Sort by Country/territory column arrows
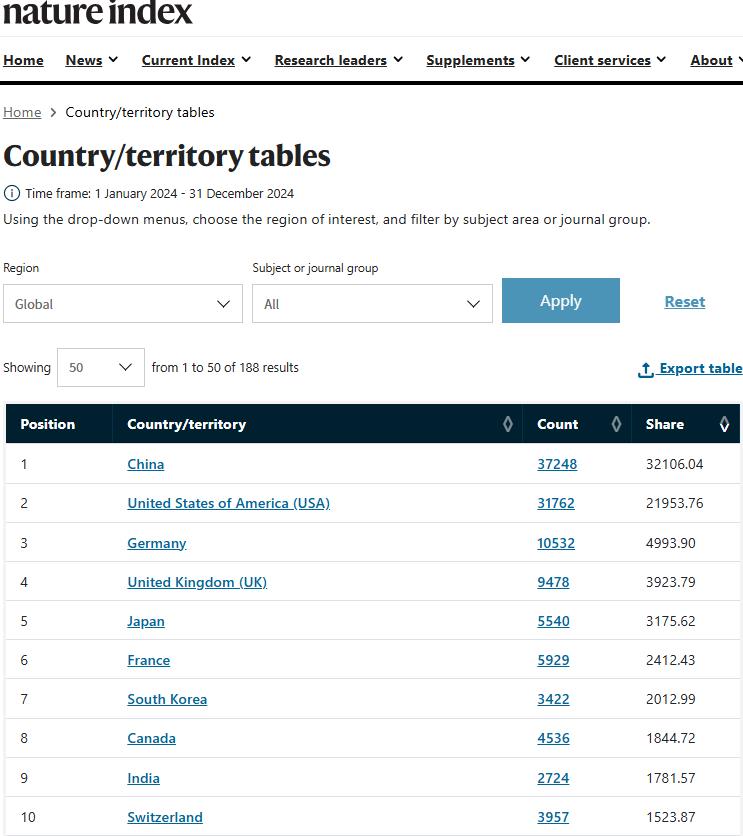Viewport: 743px width, 836px height. (x=508, y=424)
